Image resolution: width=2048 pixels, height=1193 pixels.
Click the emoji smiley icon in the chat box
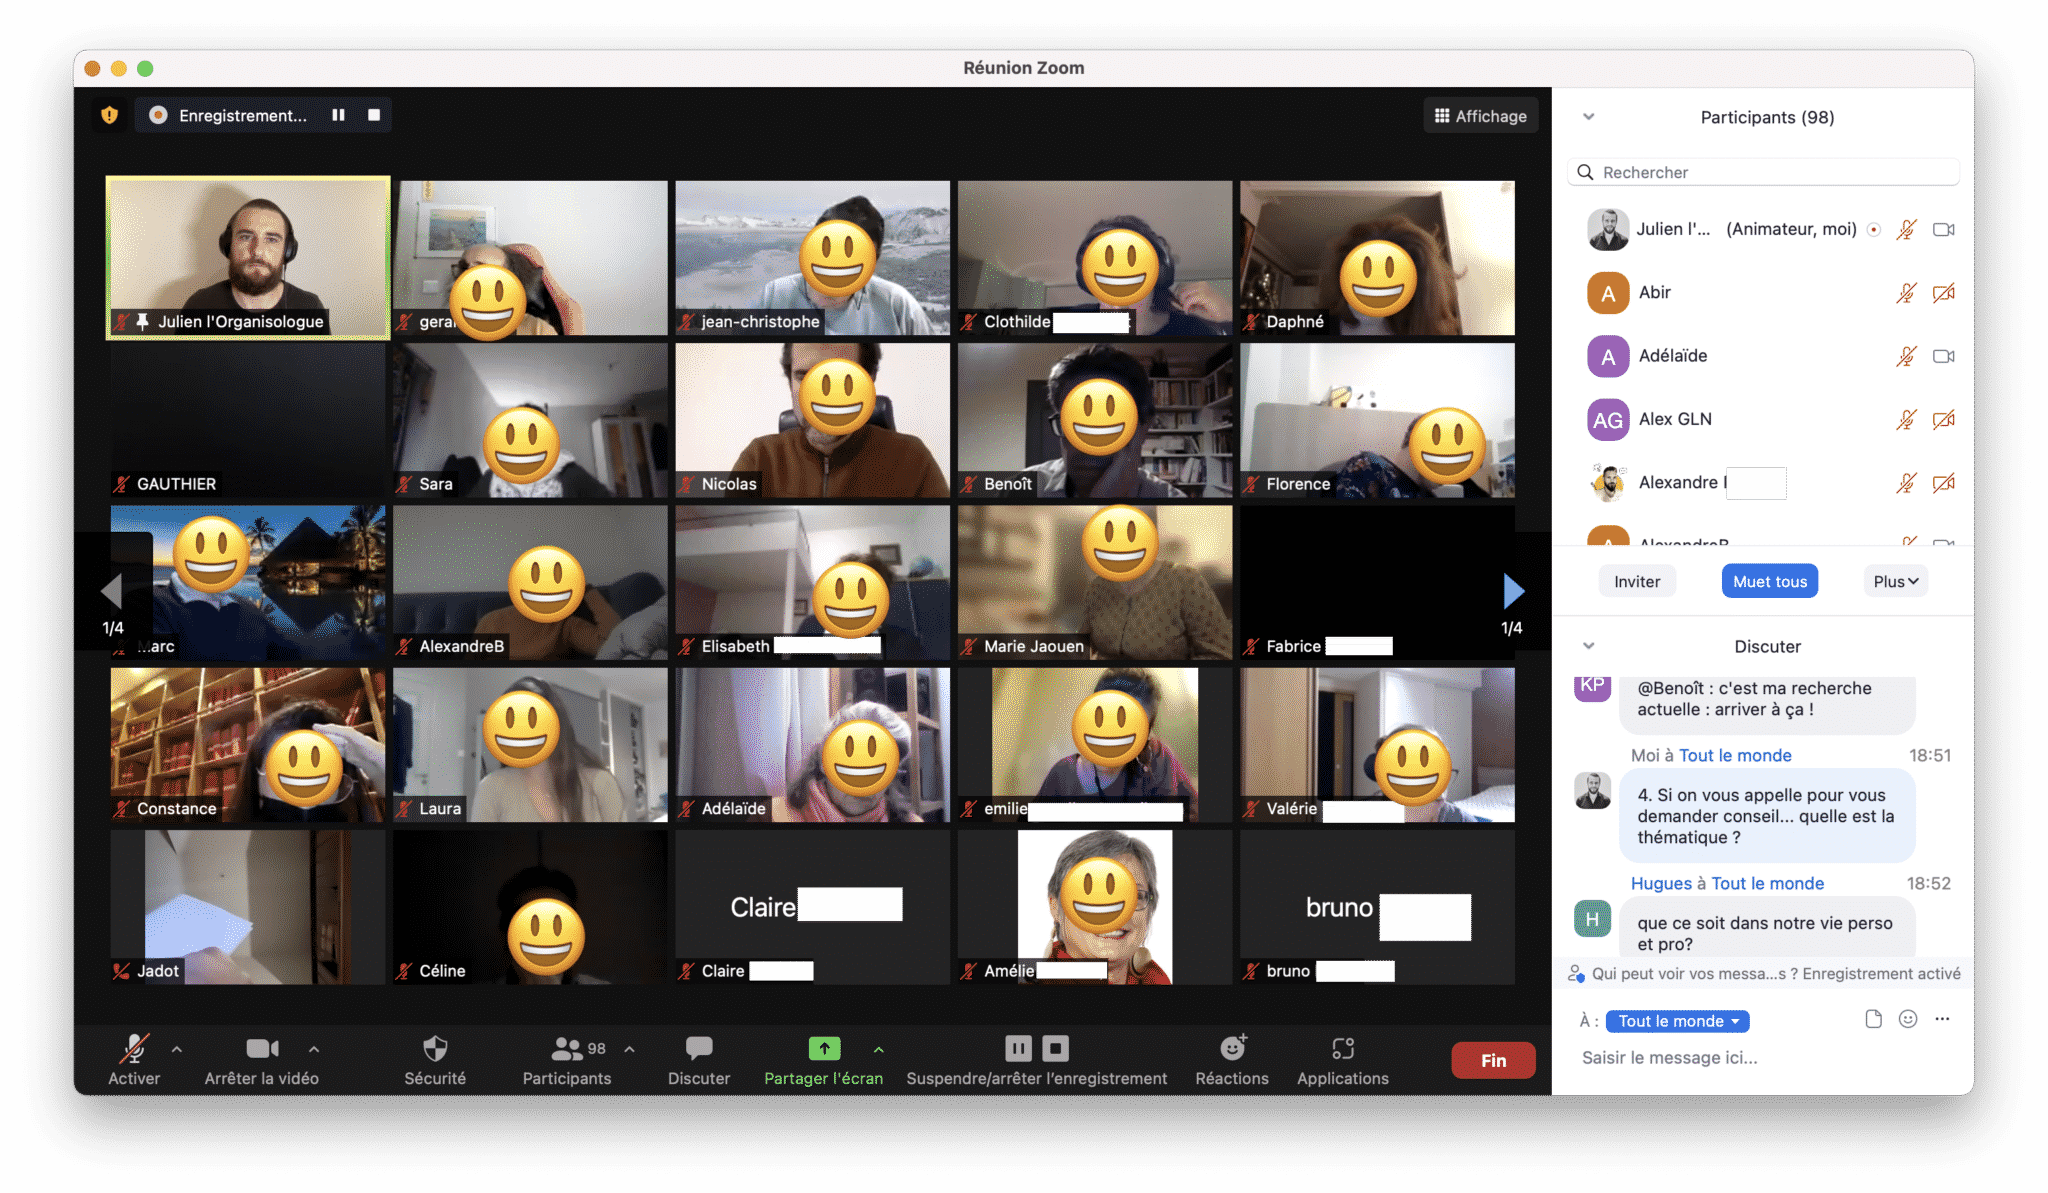click(1908, 1019)
